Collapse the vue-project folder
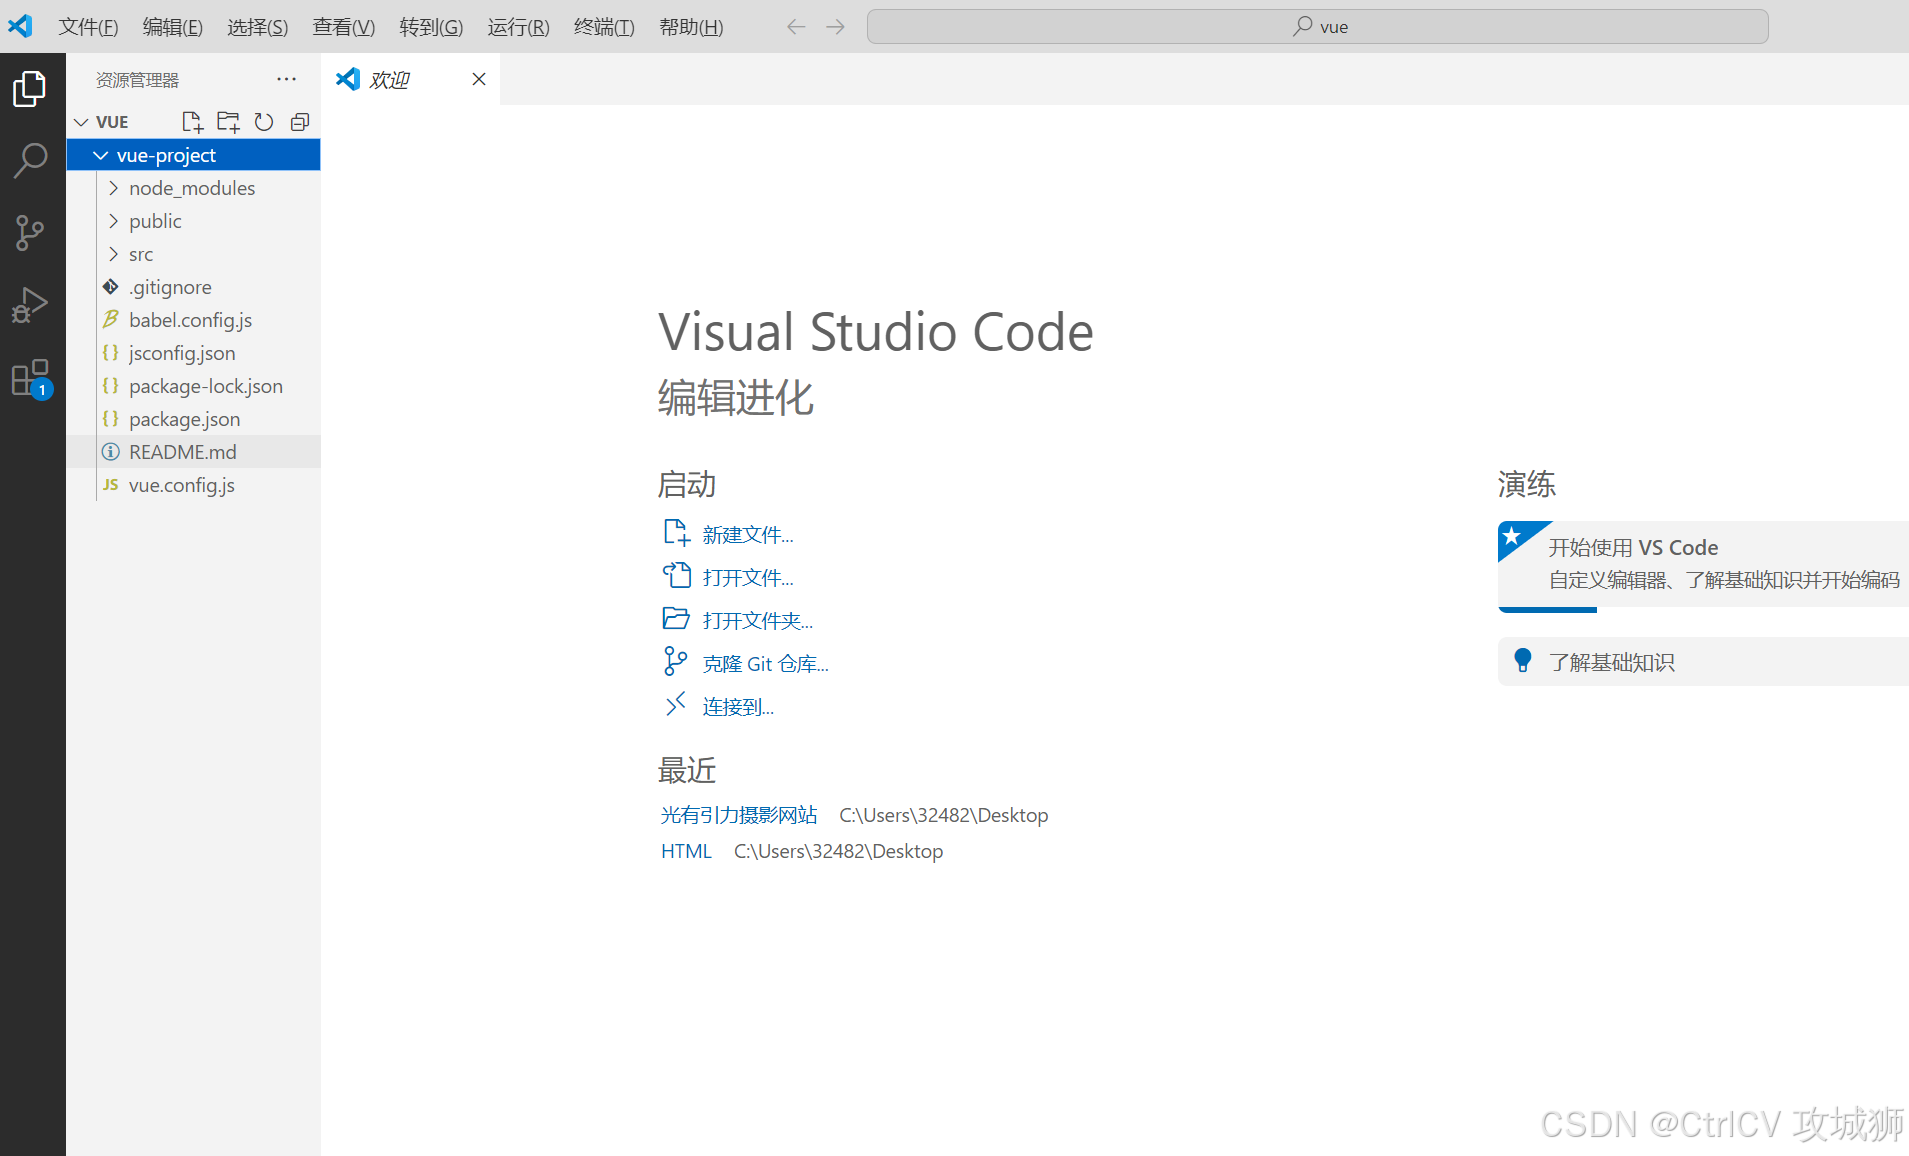 101,155
